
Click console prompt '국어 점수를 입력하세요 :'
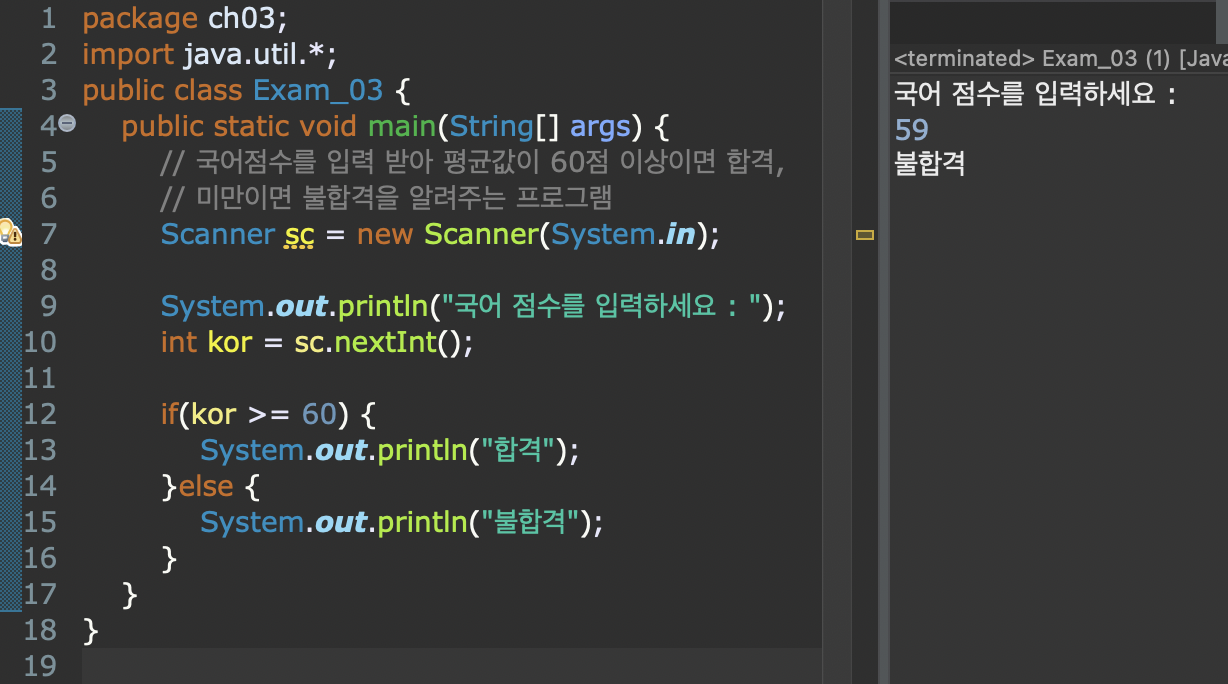click(x=1035, y=94)
